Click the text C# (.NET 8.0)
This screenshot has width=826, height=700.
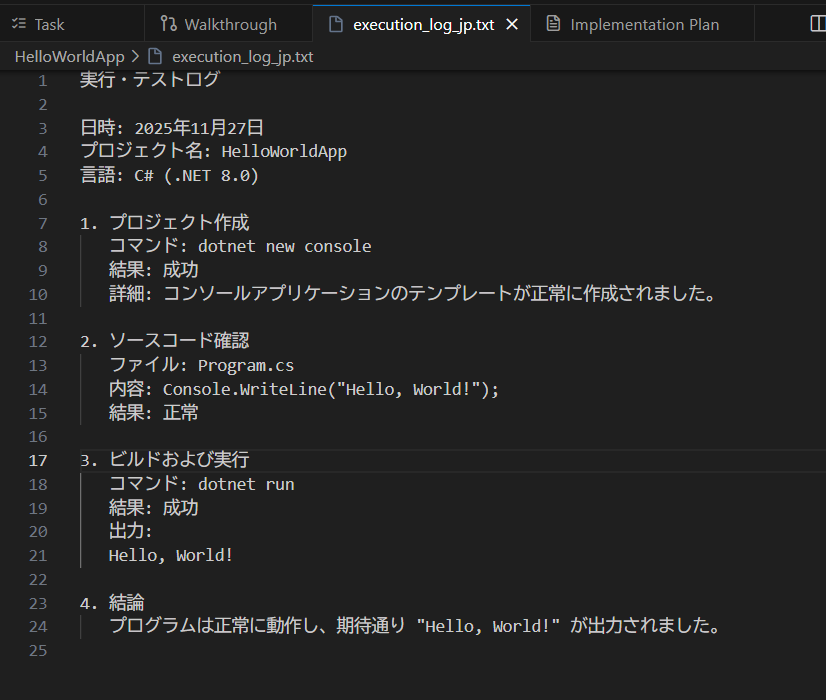pyautogui.click(x=196, y=175)
